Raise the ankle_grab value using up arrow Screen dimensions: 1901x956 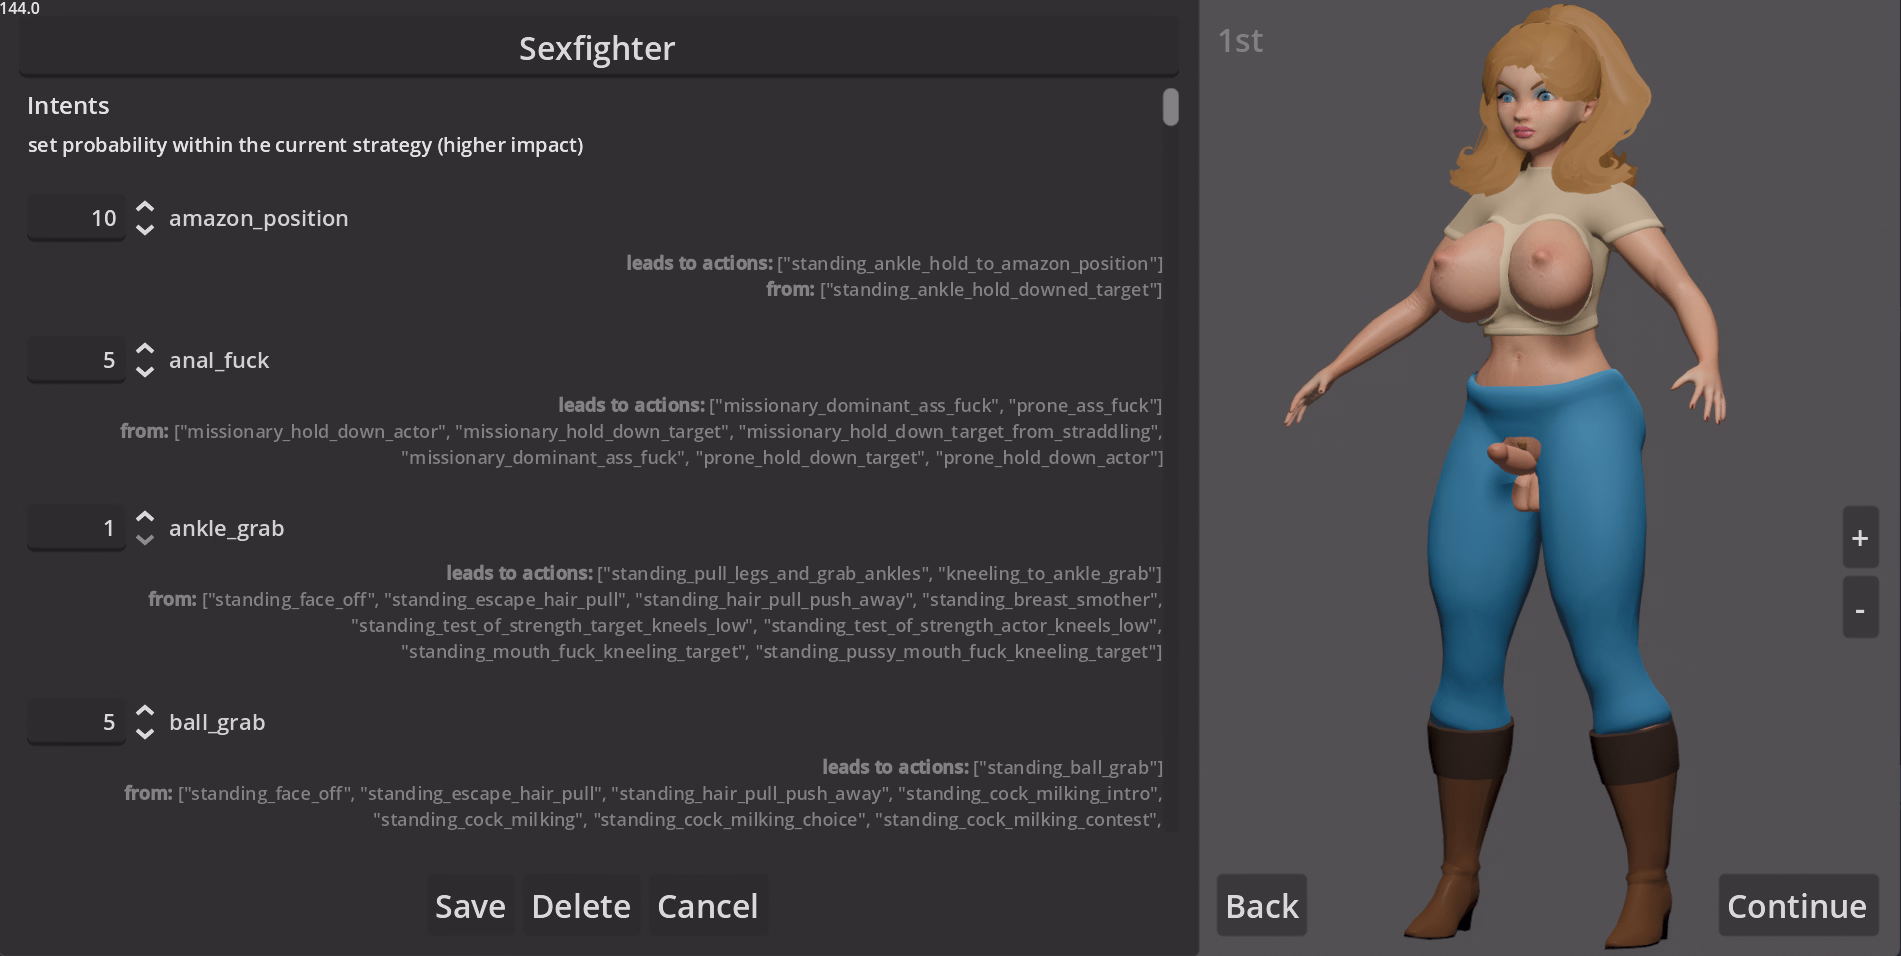click(145, 517)
